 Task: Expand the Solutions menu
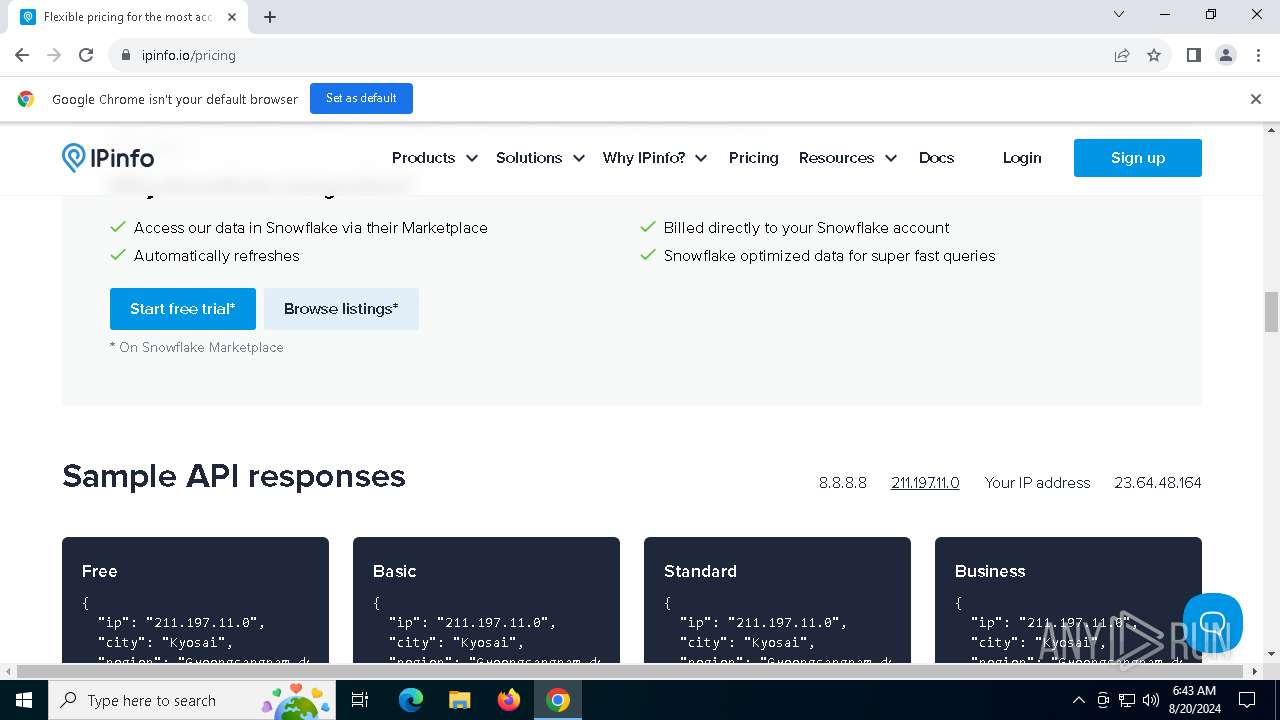pyautogui.click(x=540, y=158)
